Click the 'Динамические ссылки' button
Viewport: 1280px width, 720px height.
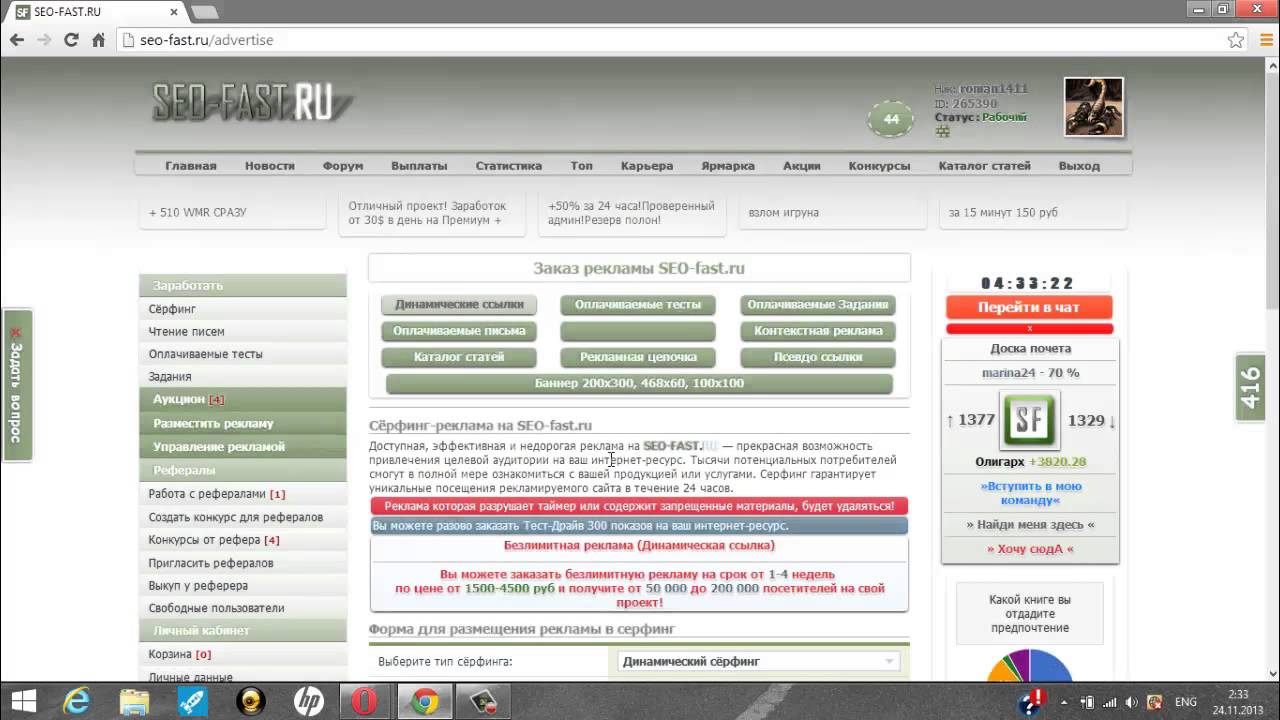pyautogui.click(x=459, y=305)
